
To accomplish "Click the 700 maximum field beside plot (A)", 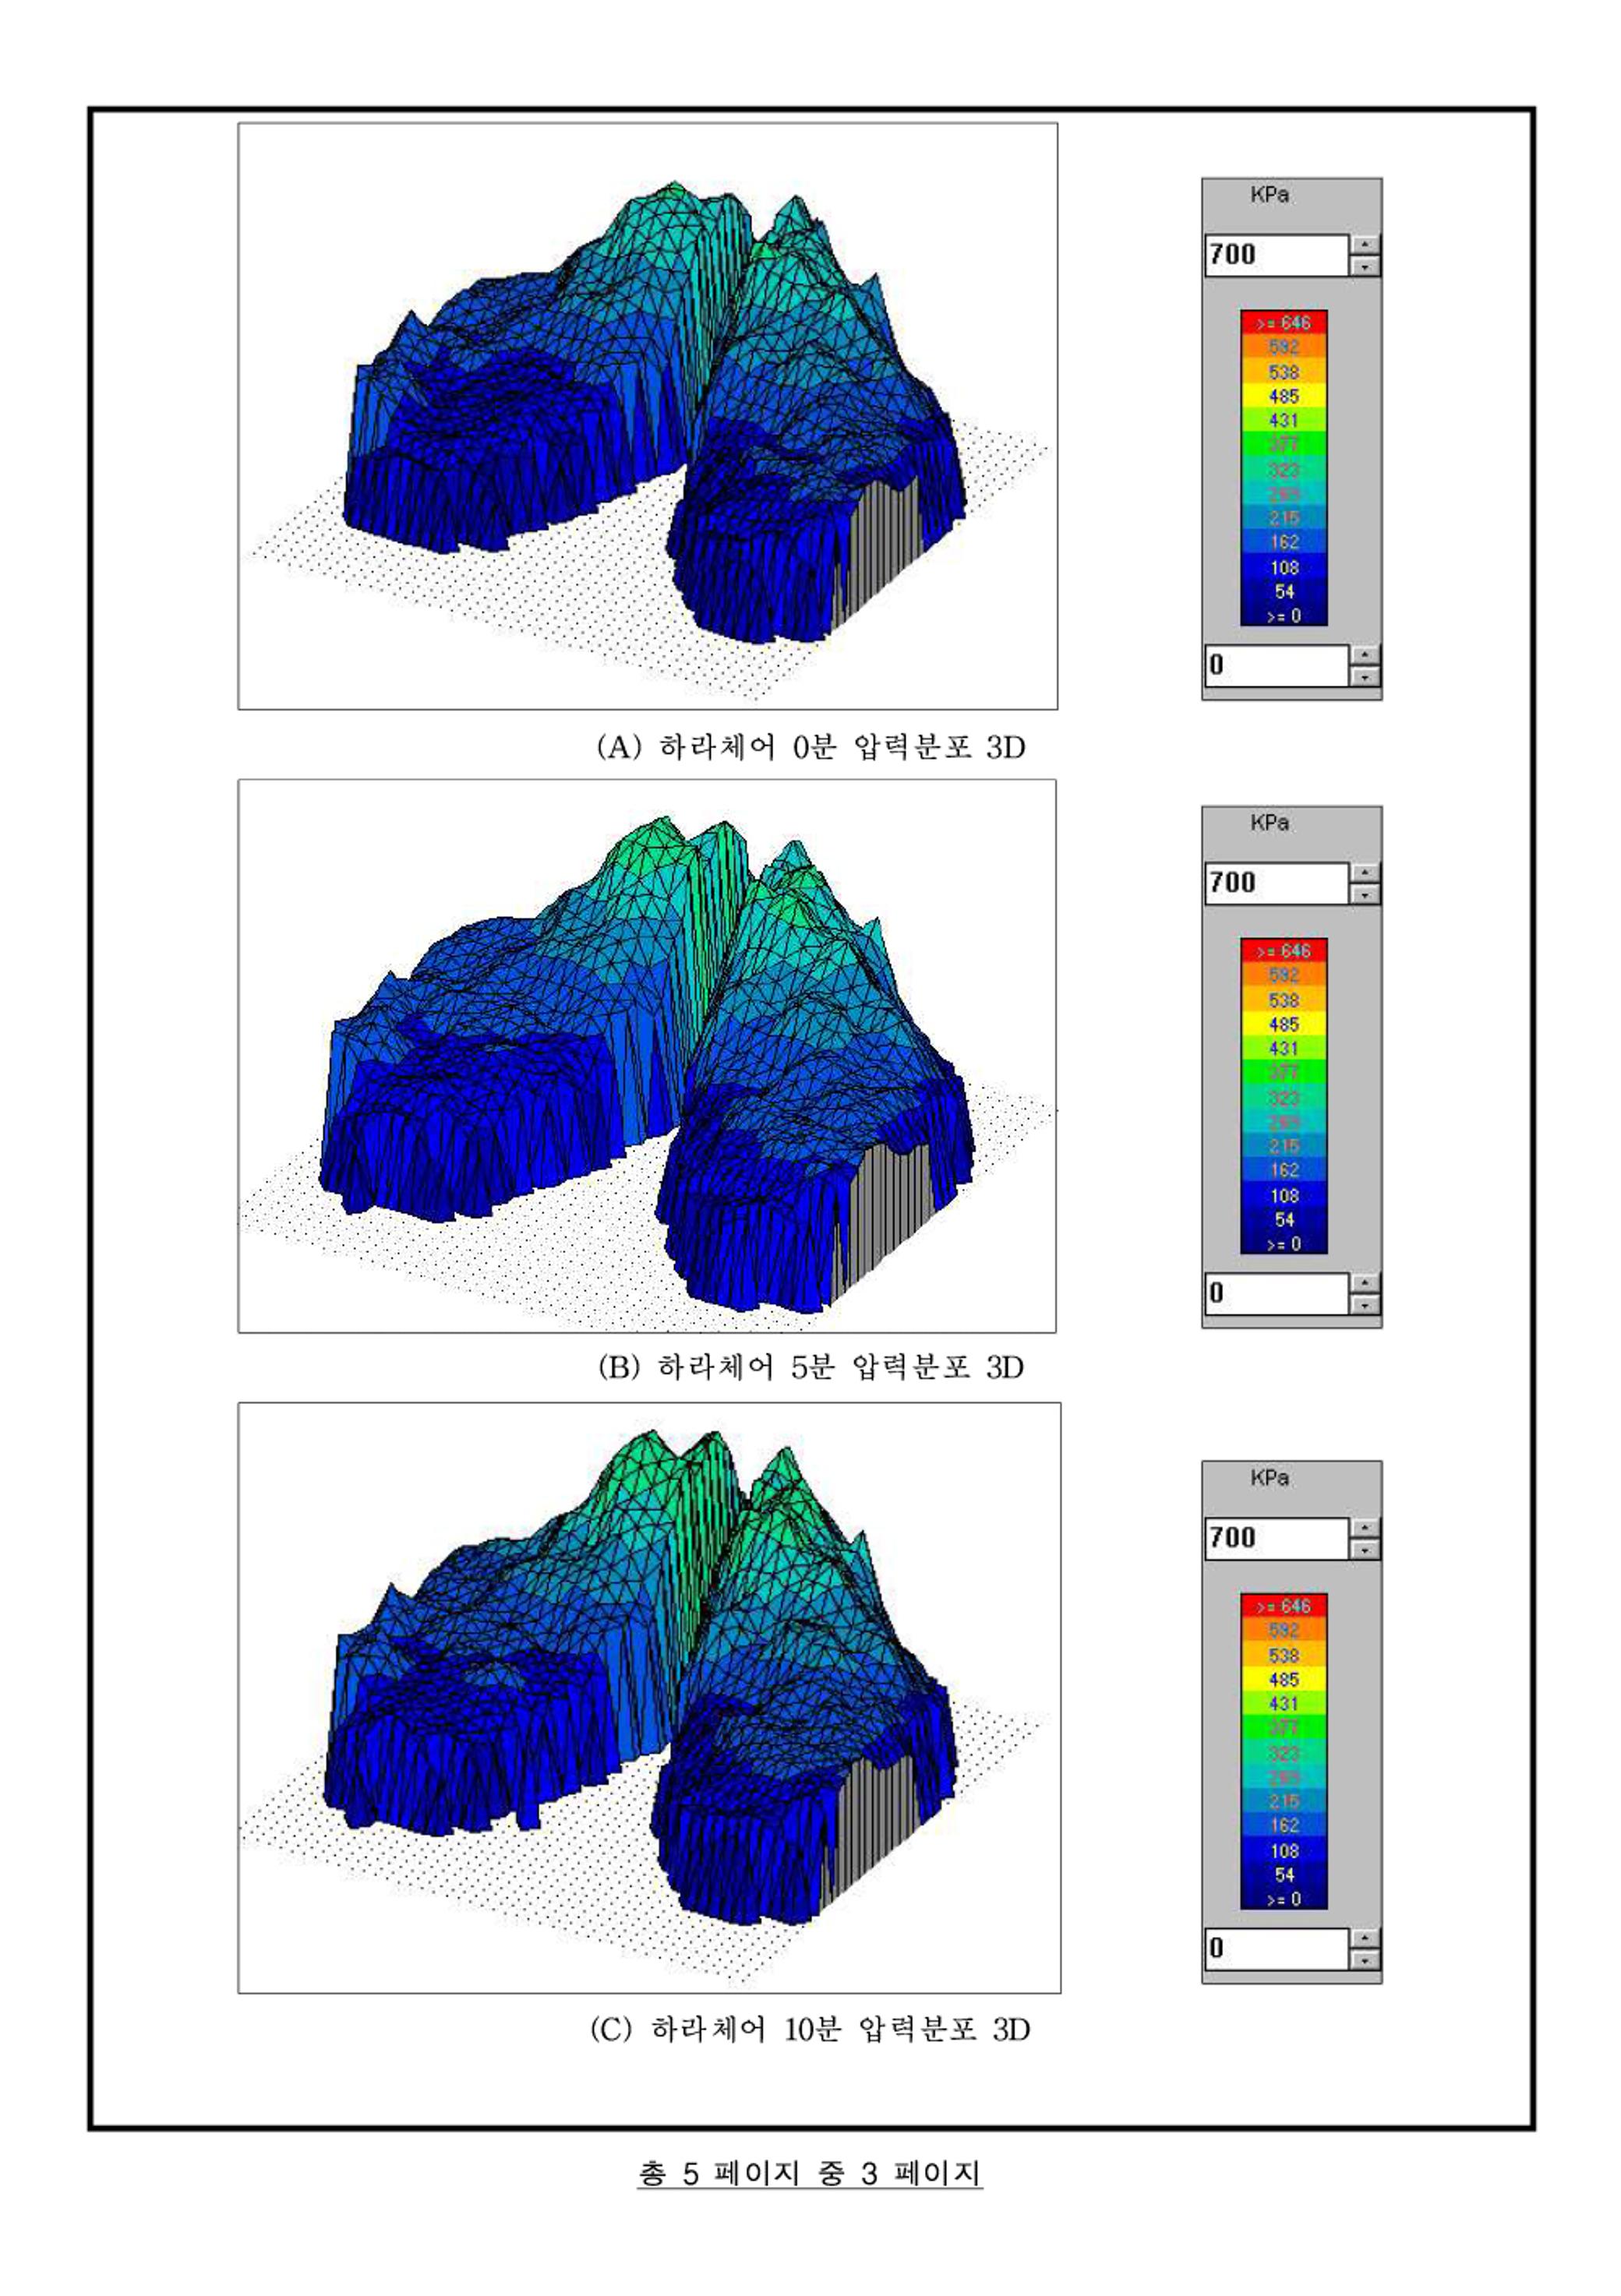I will pos(1276,255).
